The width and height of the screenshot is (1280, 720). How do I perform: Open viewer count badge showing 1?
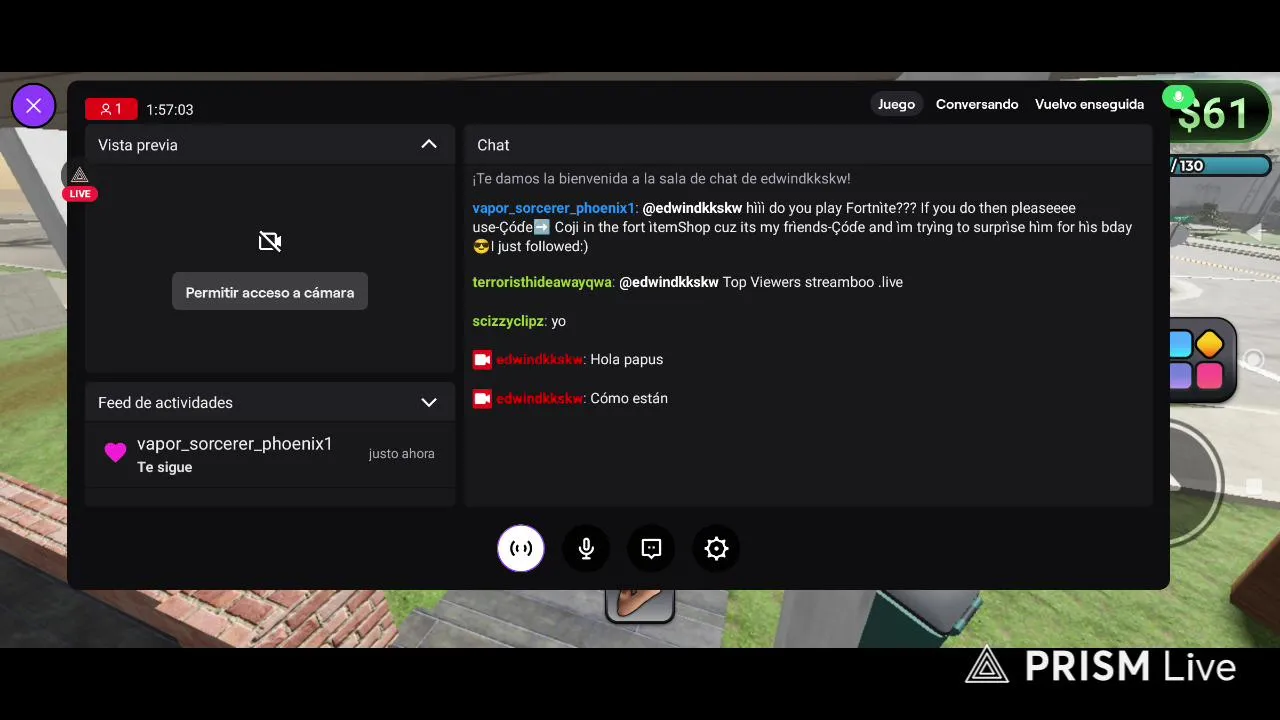click(111, 109)
